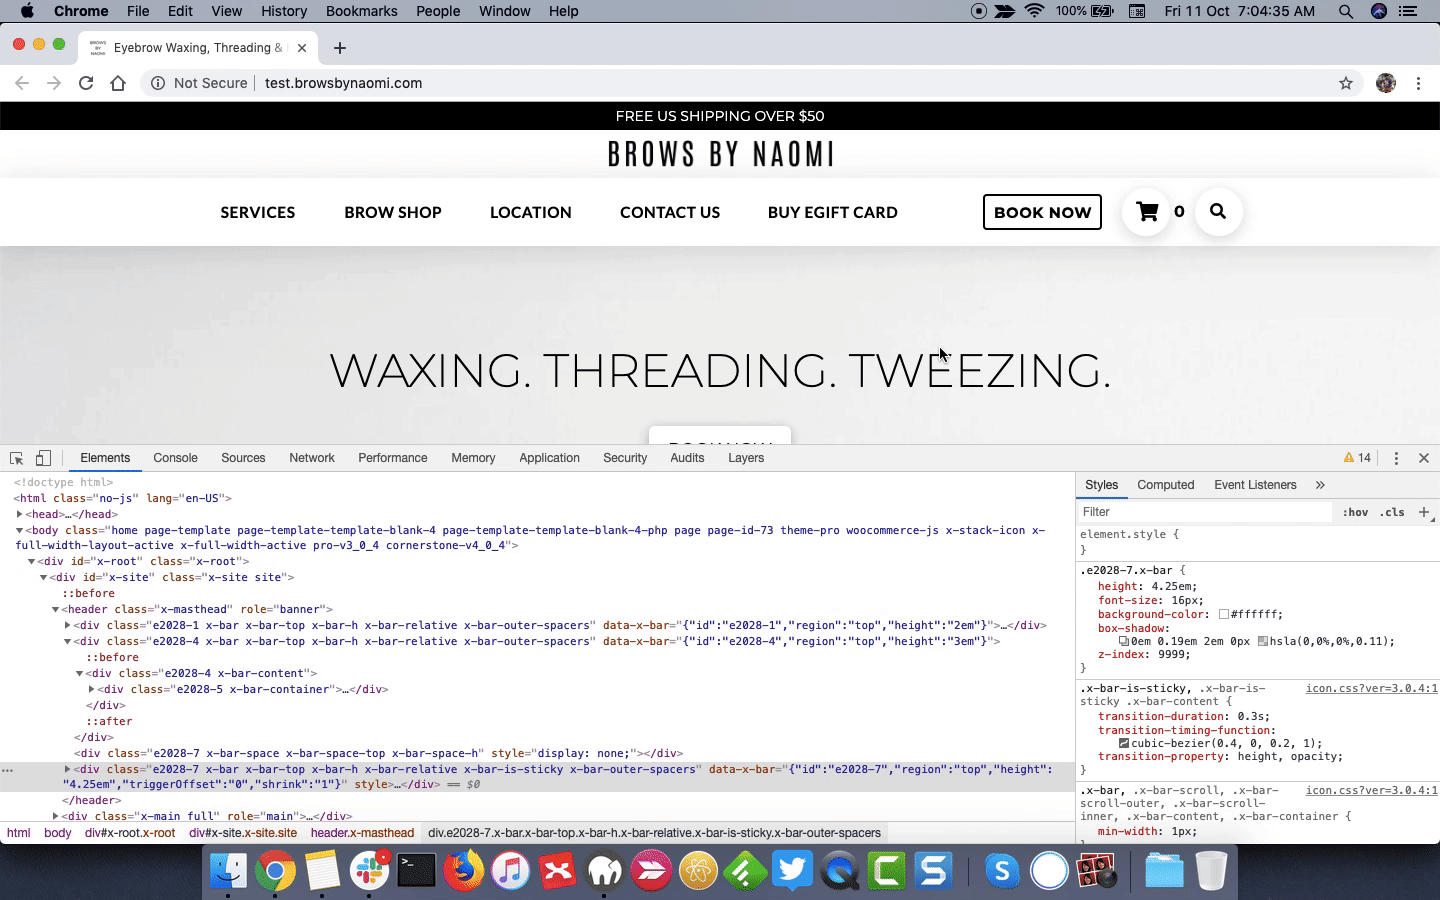
Task: Expand the e2028-1 x-bar div
Action: point(68,626)
